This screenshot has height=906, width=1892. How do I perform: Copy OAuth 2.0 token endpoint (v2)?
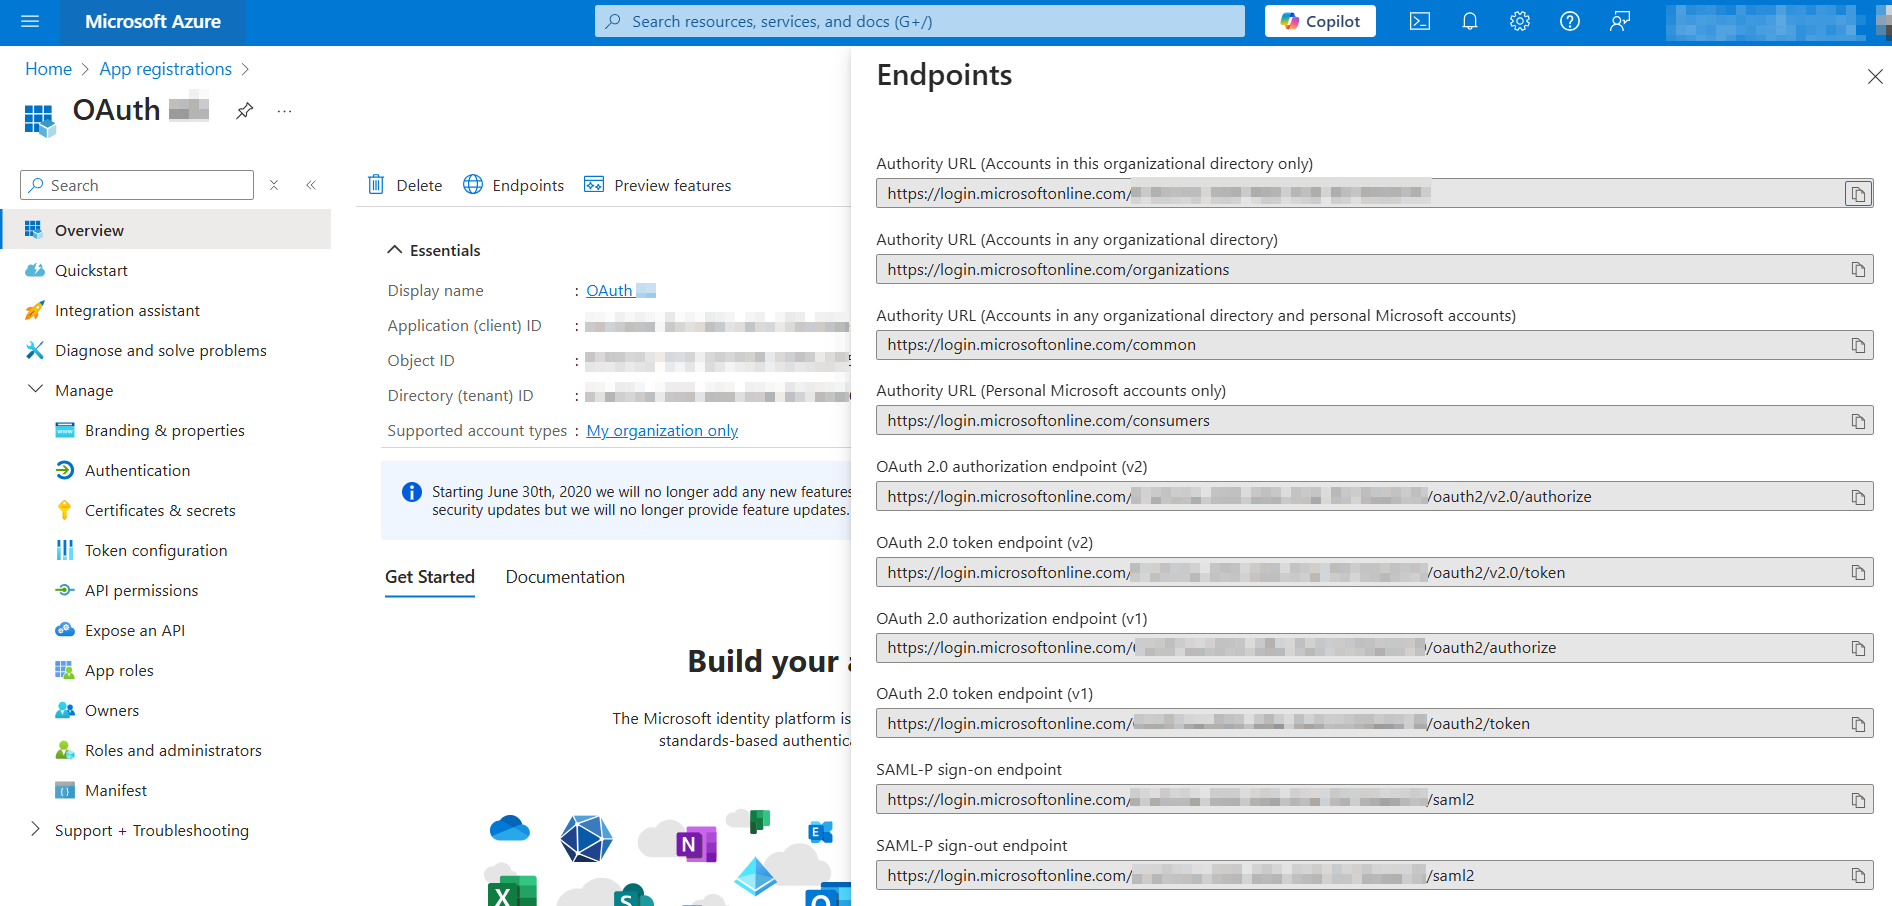1857,573
